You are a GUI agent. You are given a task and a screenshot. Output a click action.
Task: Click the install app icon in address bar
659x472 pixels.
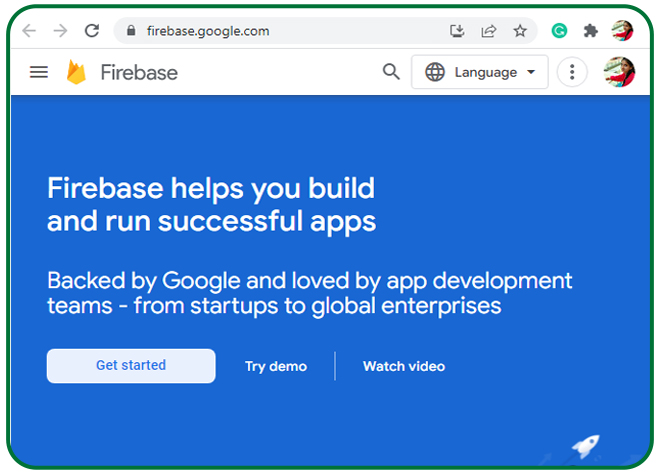[x=457, y=31]
